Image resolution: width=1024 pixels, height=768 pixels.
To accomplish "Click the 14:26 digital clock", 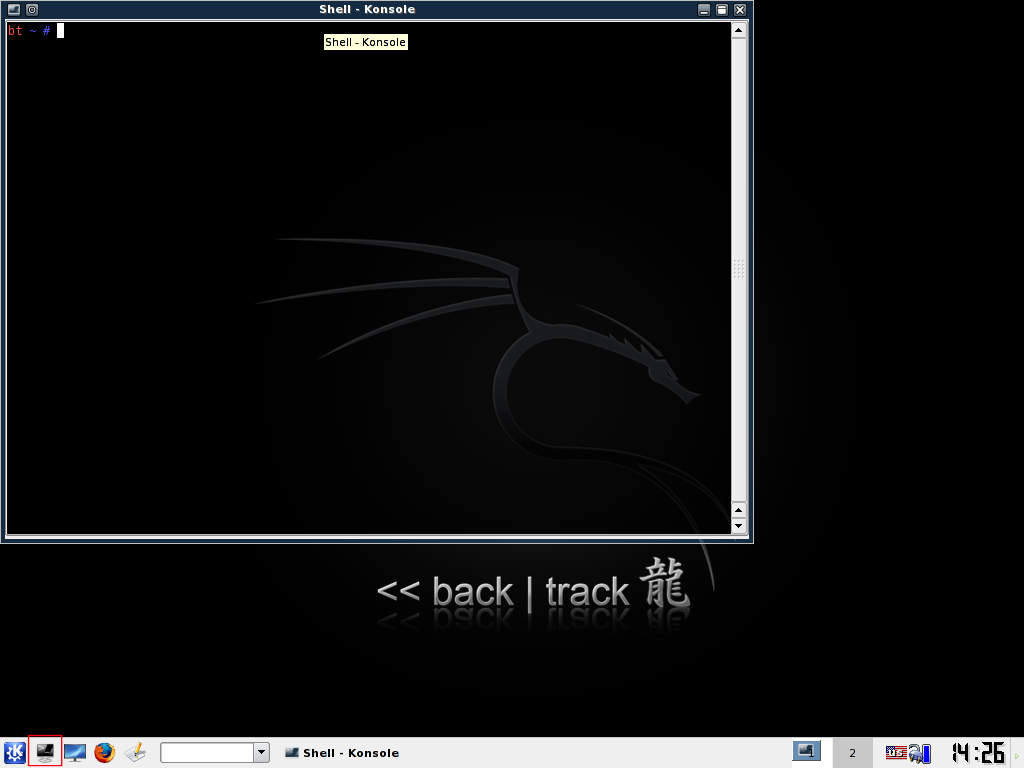I will (x=978, y=752).
